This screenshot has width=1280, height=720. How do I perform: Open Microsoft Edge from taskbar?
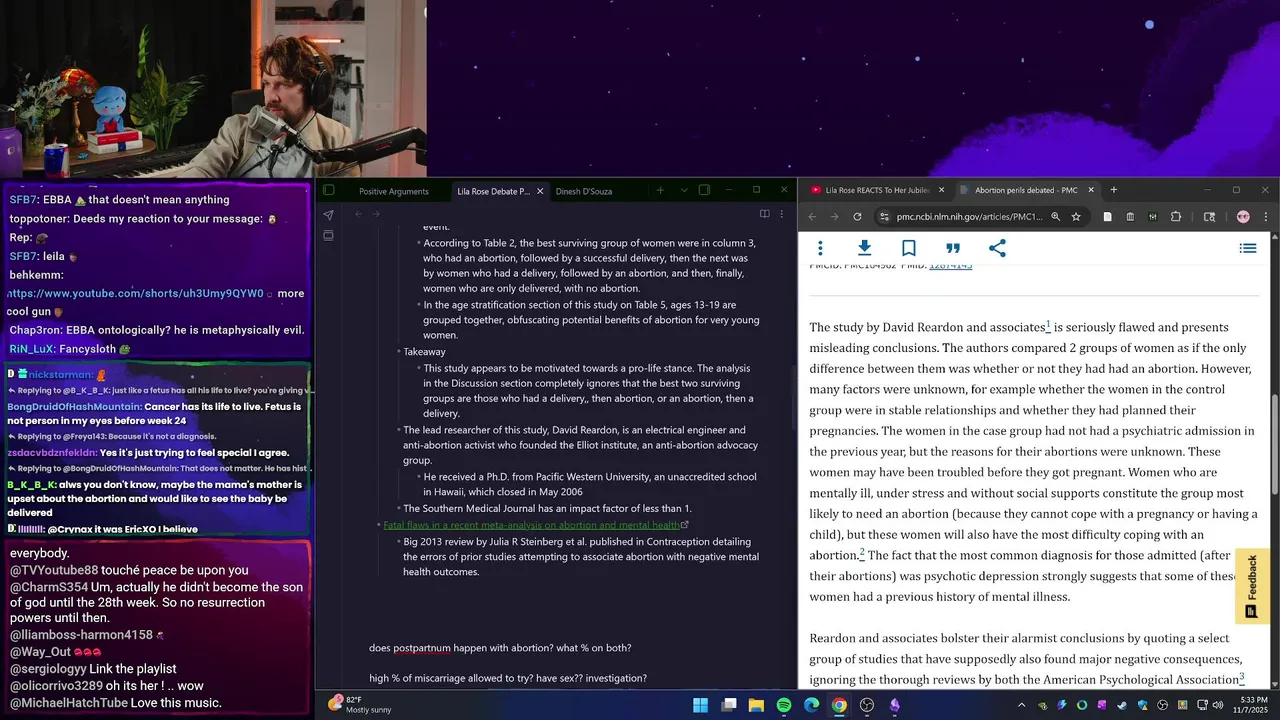pyautogui.click(x=812, y=705)
